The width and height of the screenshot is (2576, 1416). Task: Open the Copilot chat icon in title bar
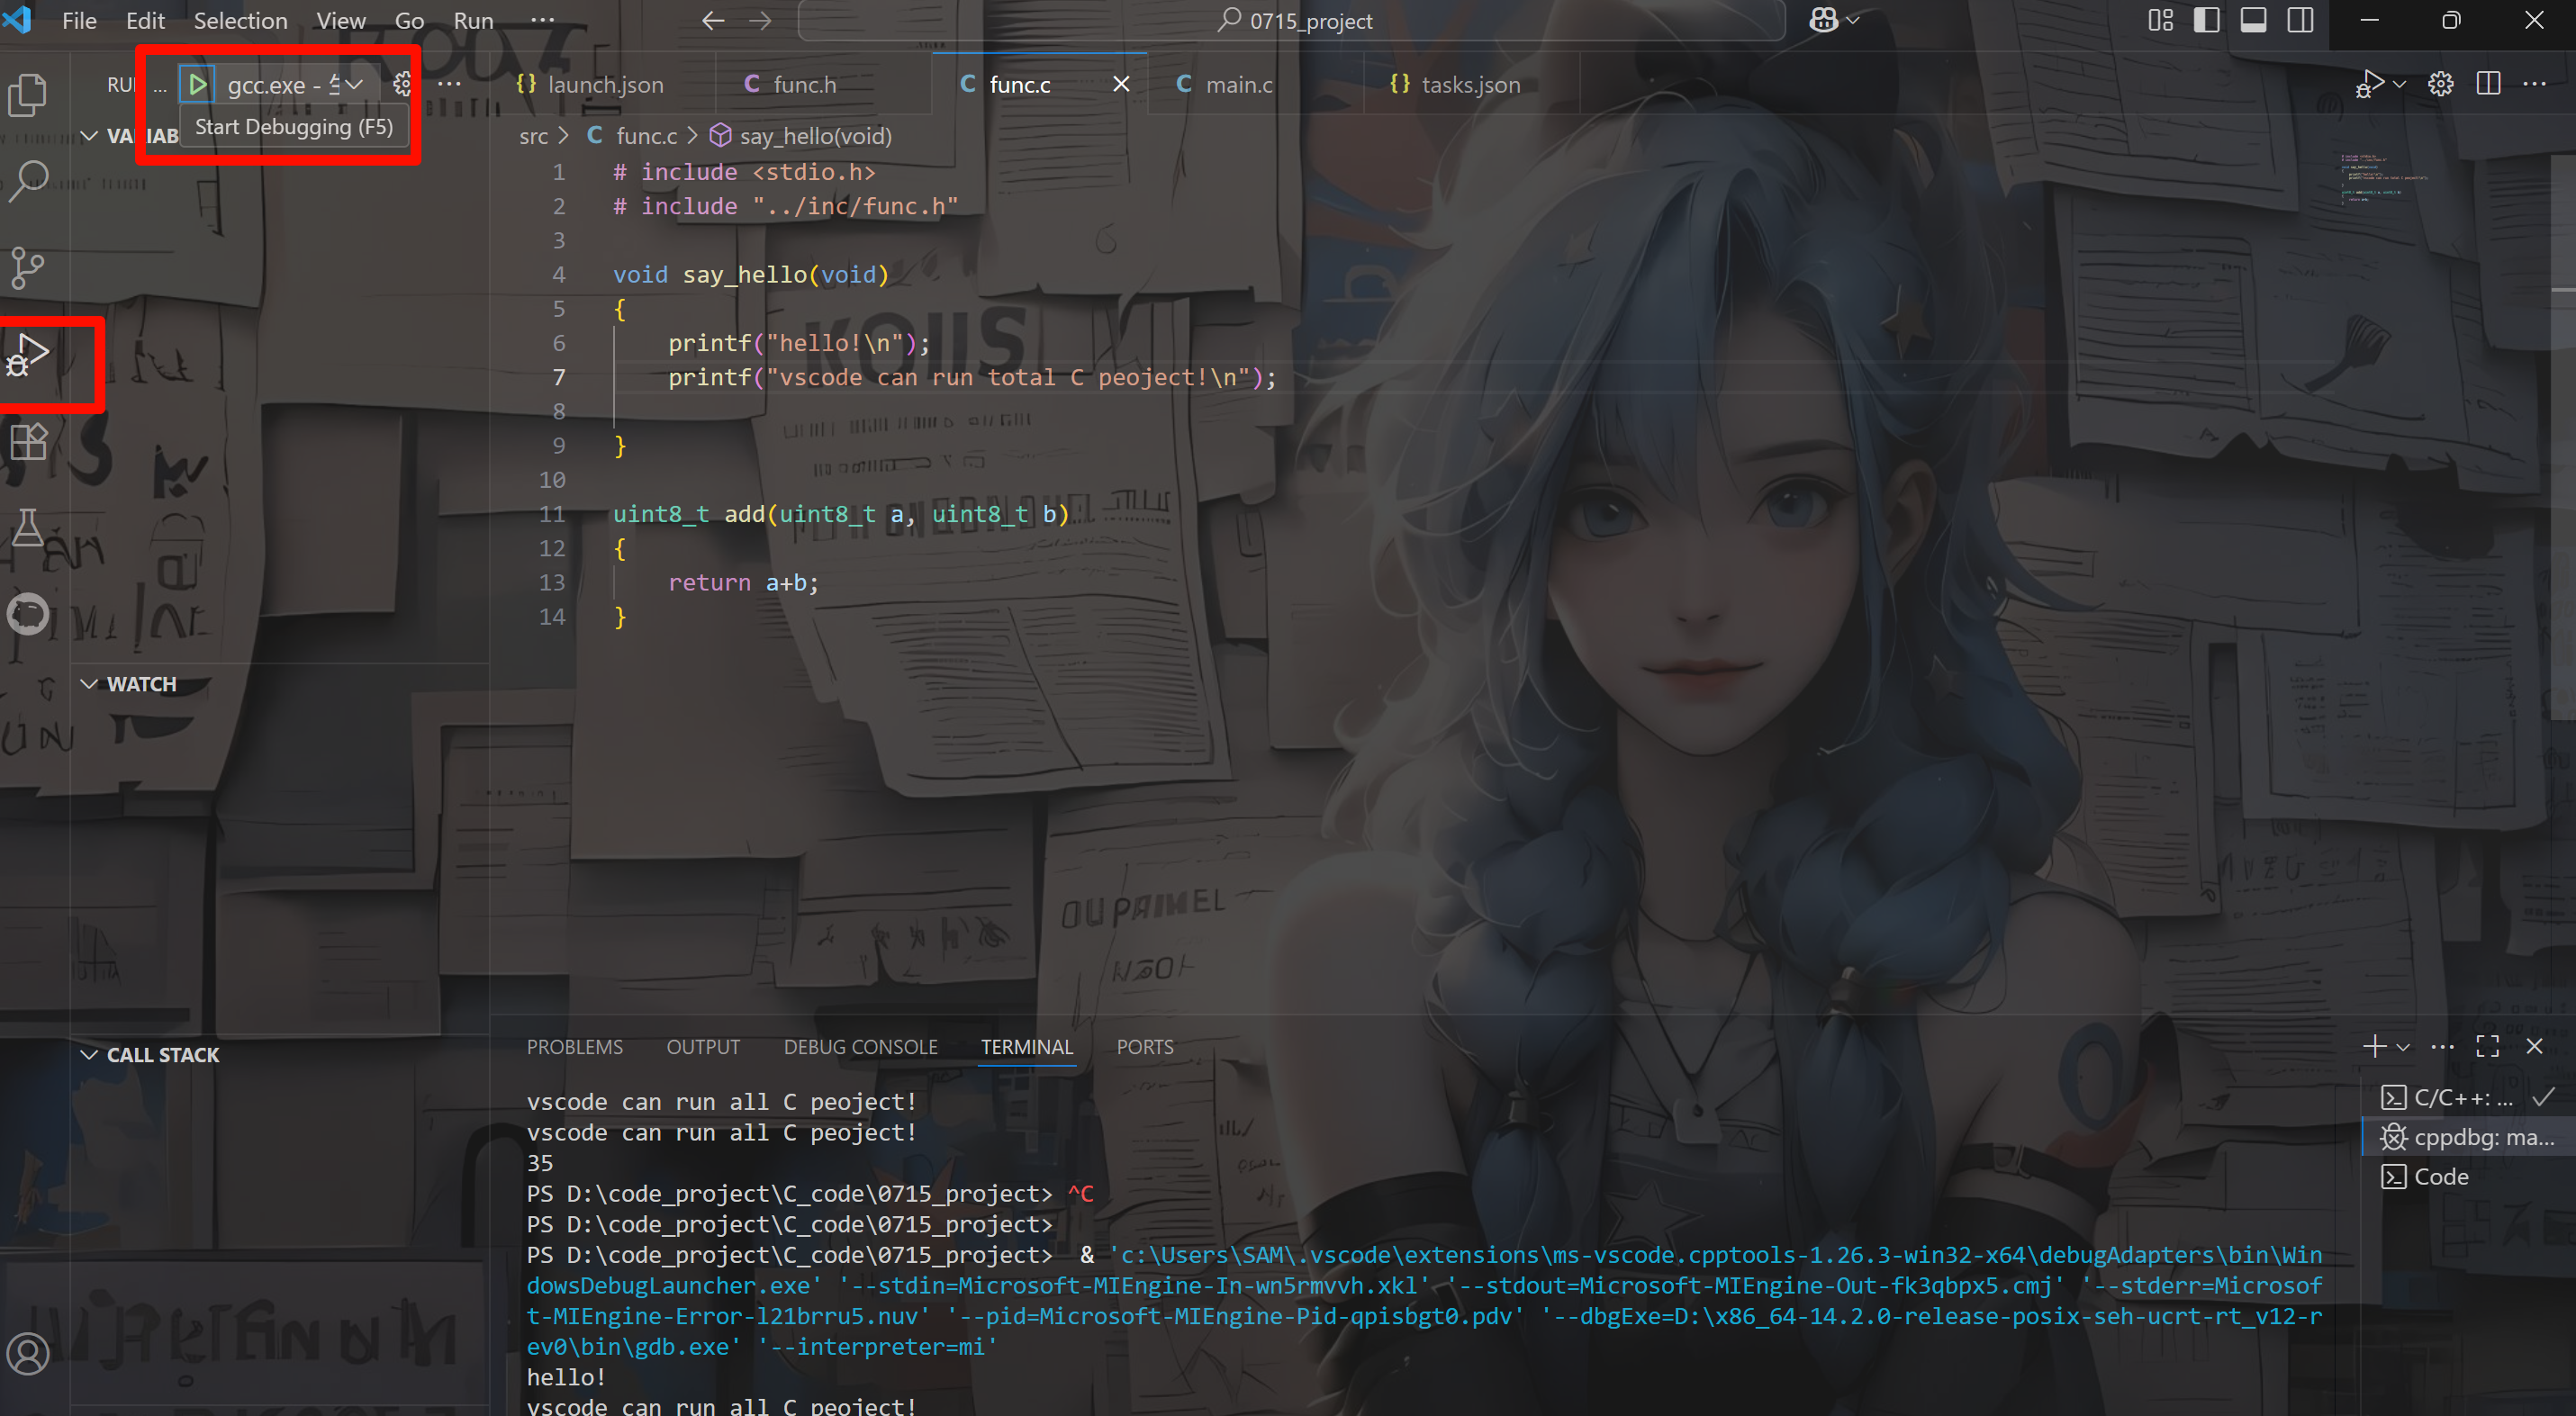[x=1823, y=20]
